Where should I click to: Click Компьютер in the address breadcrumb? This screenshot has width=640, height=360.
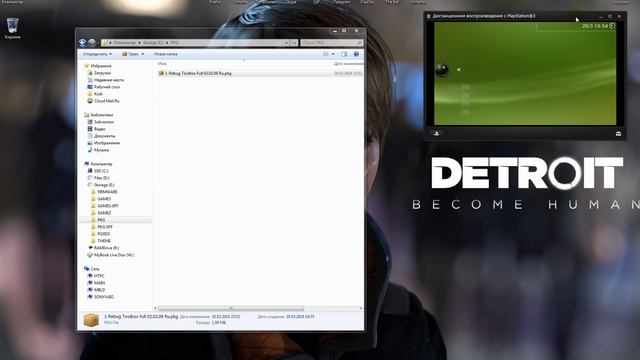pyautogui.click(x=125, y=42)
